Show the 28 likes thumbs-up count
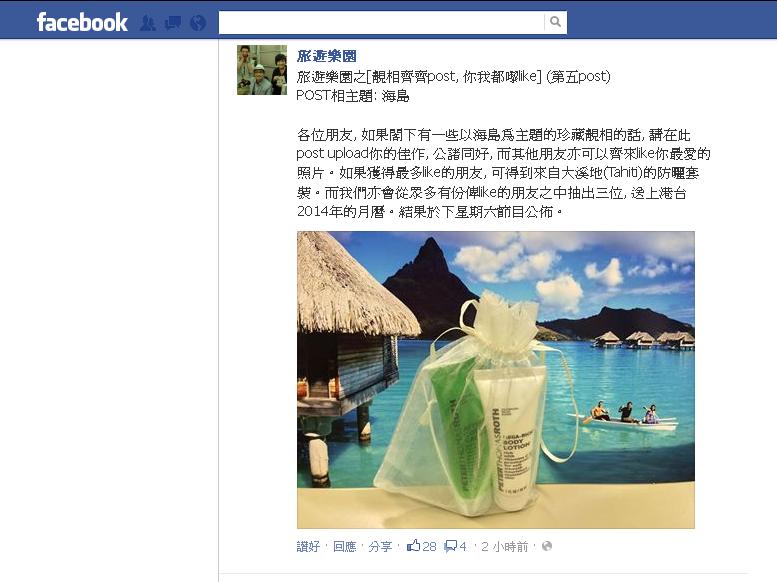The width and height of the screenshot is (777, 582). pos(421,546)
